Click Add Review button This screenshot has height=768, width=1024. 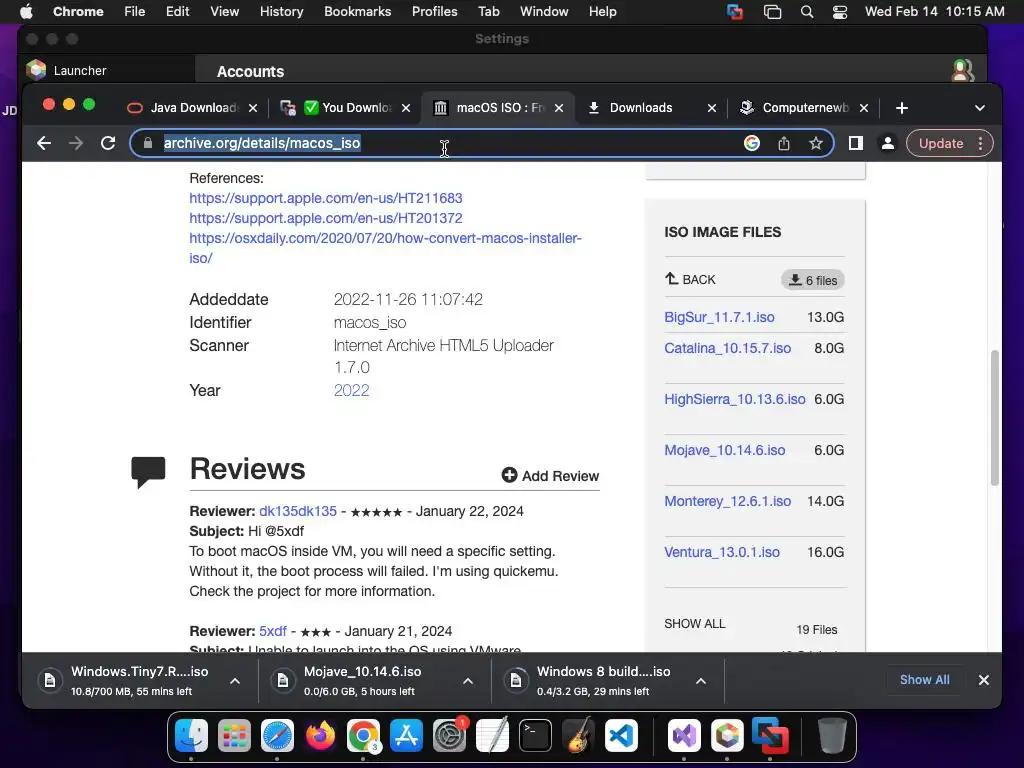[550, 475]
